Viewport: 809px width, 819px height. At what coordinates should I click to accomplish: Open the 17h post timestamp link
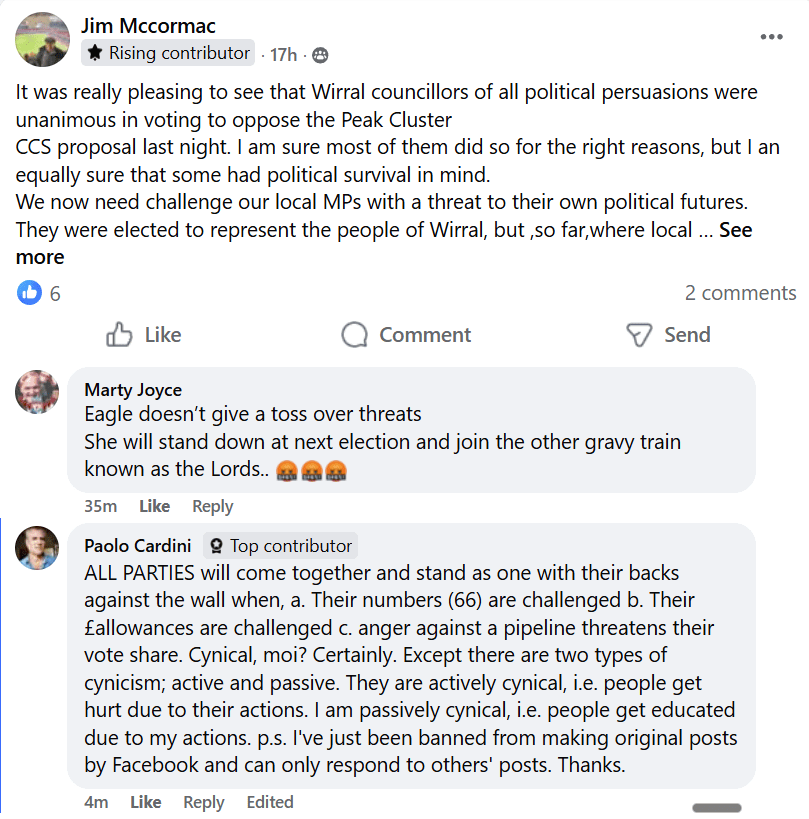click(x=284, y=54)
